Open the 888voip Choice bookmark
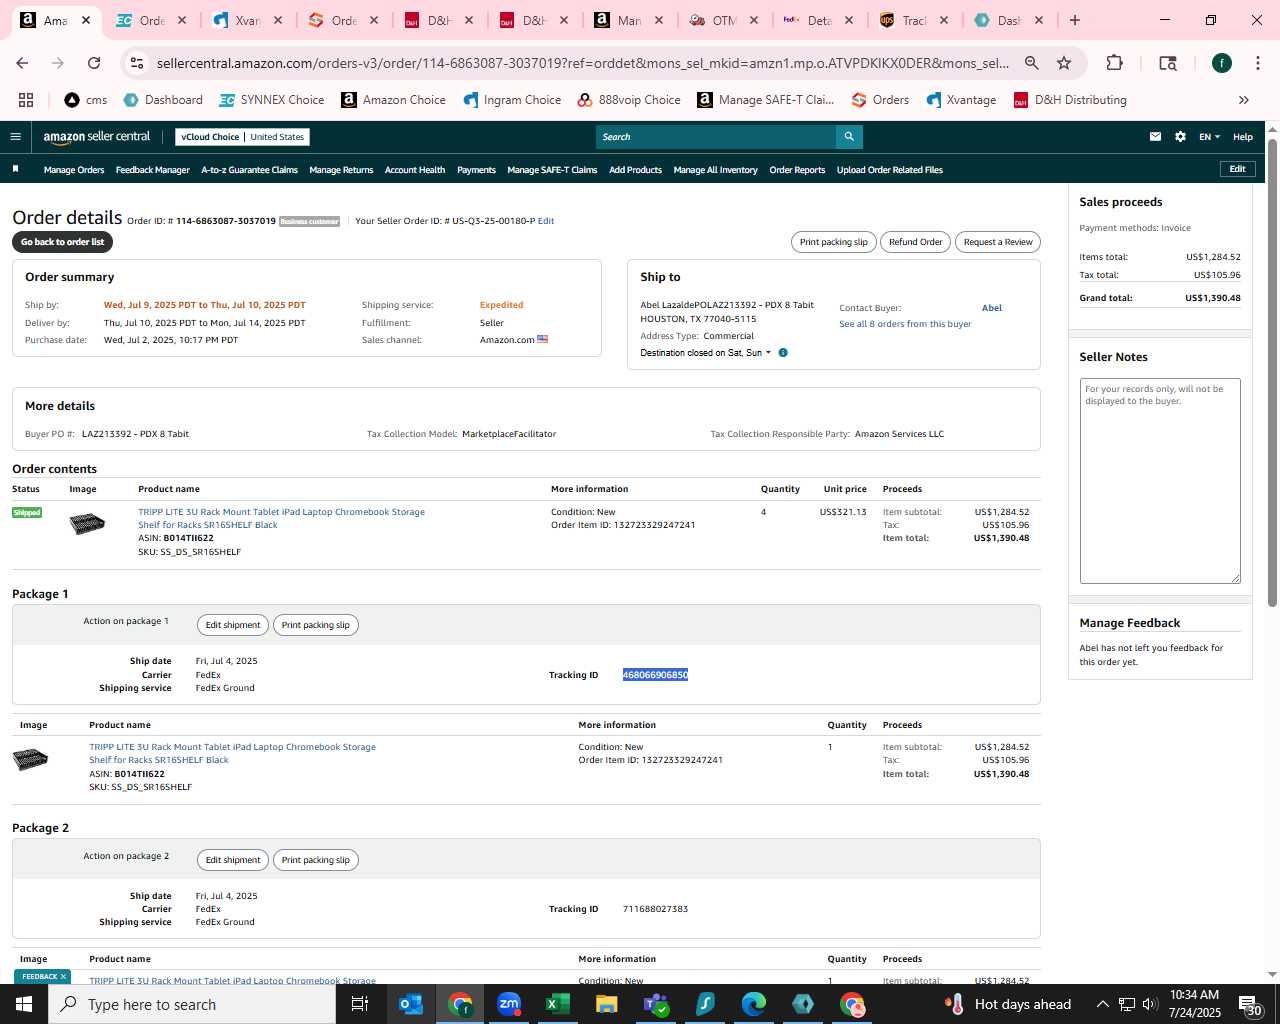 [629, 100]
